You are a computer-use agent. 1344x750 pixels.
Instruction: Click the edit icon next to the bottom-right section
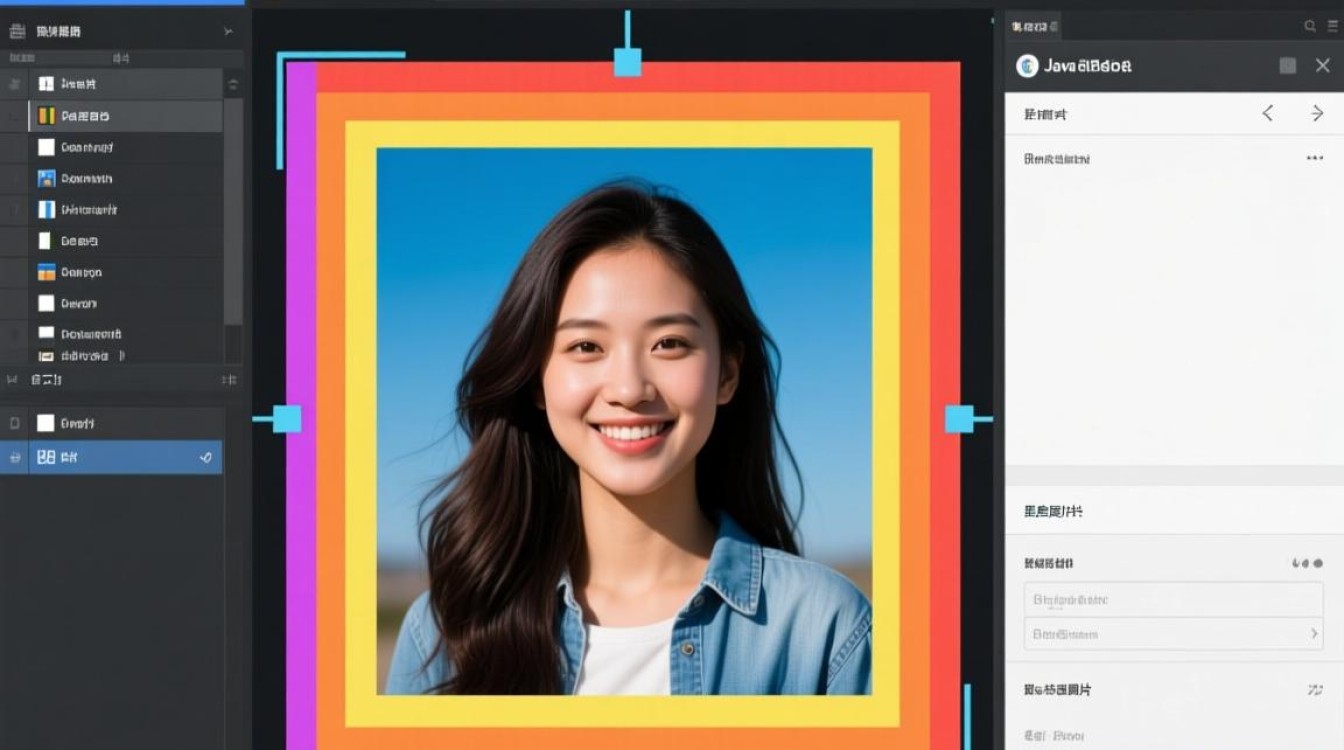pyautogui.click(x=1316, y=690)
